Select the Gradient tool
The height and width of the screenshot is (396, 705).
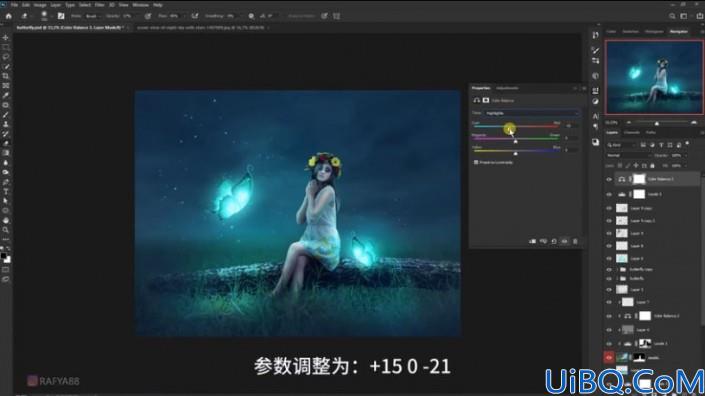tap(5, 153)
